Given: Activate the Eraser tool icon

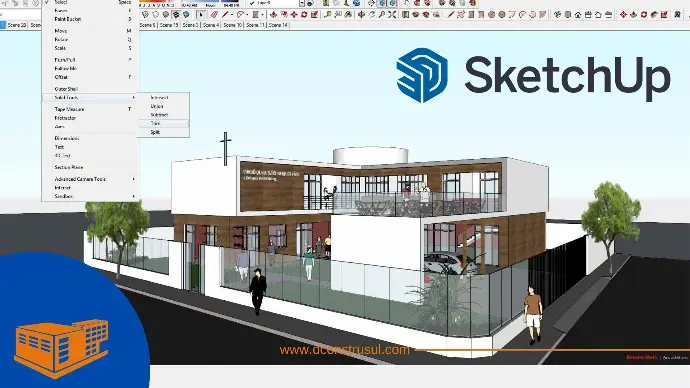Looking at the screenshot, I should click(214, 15).
